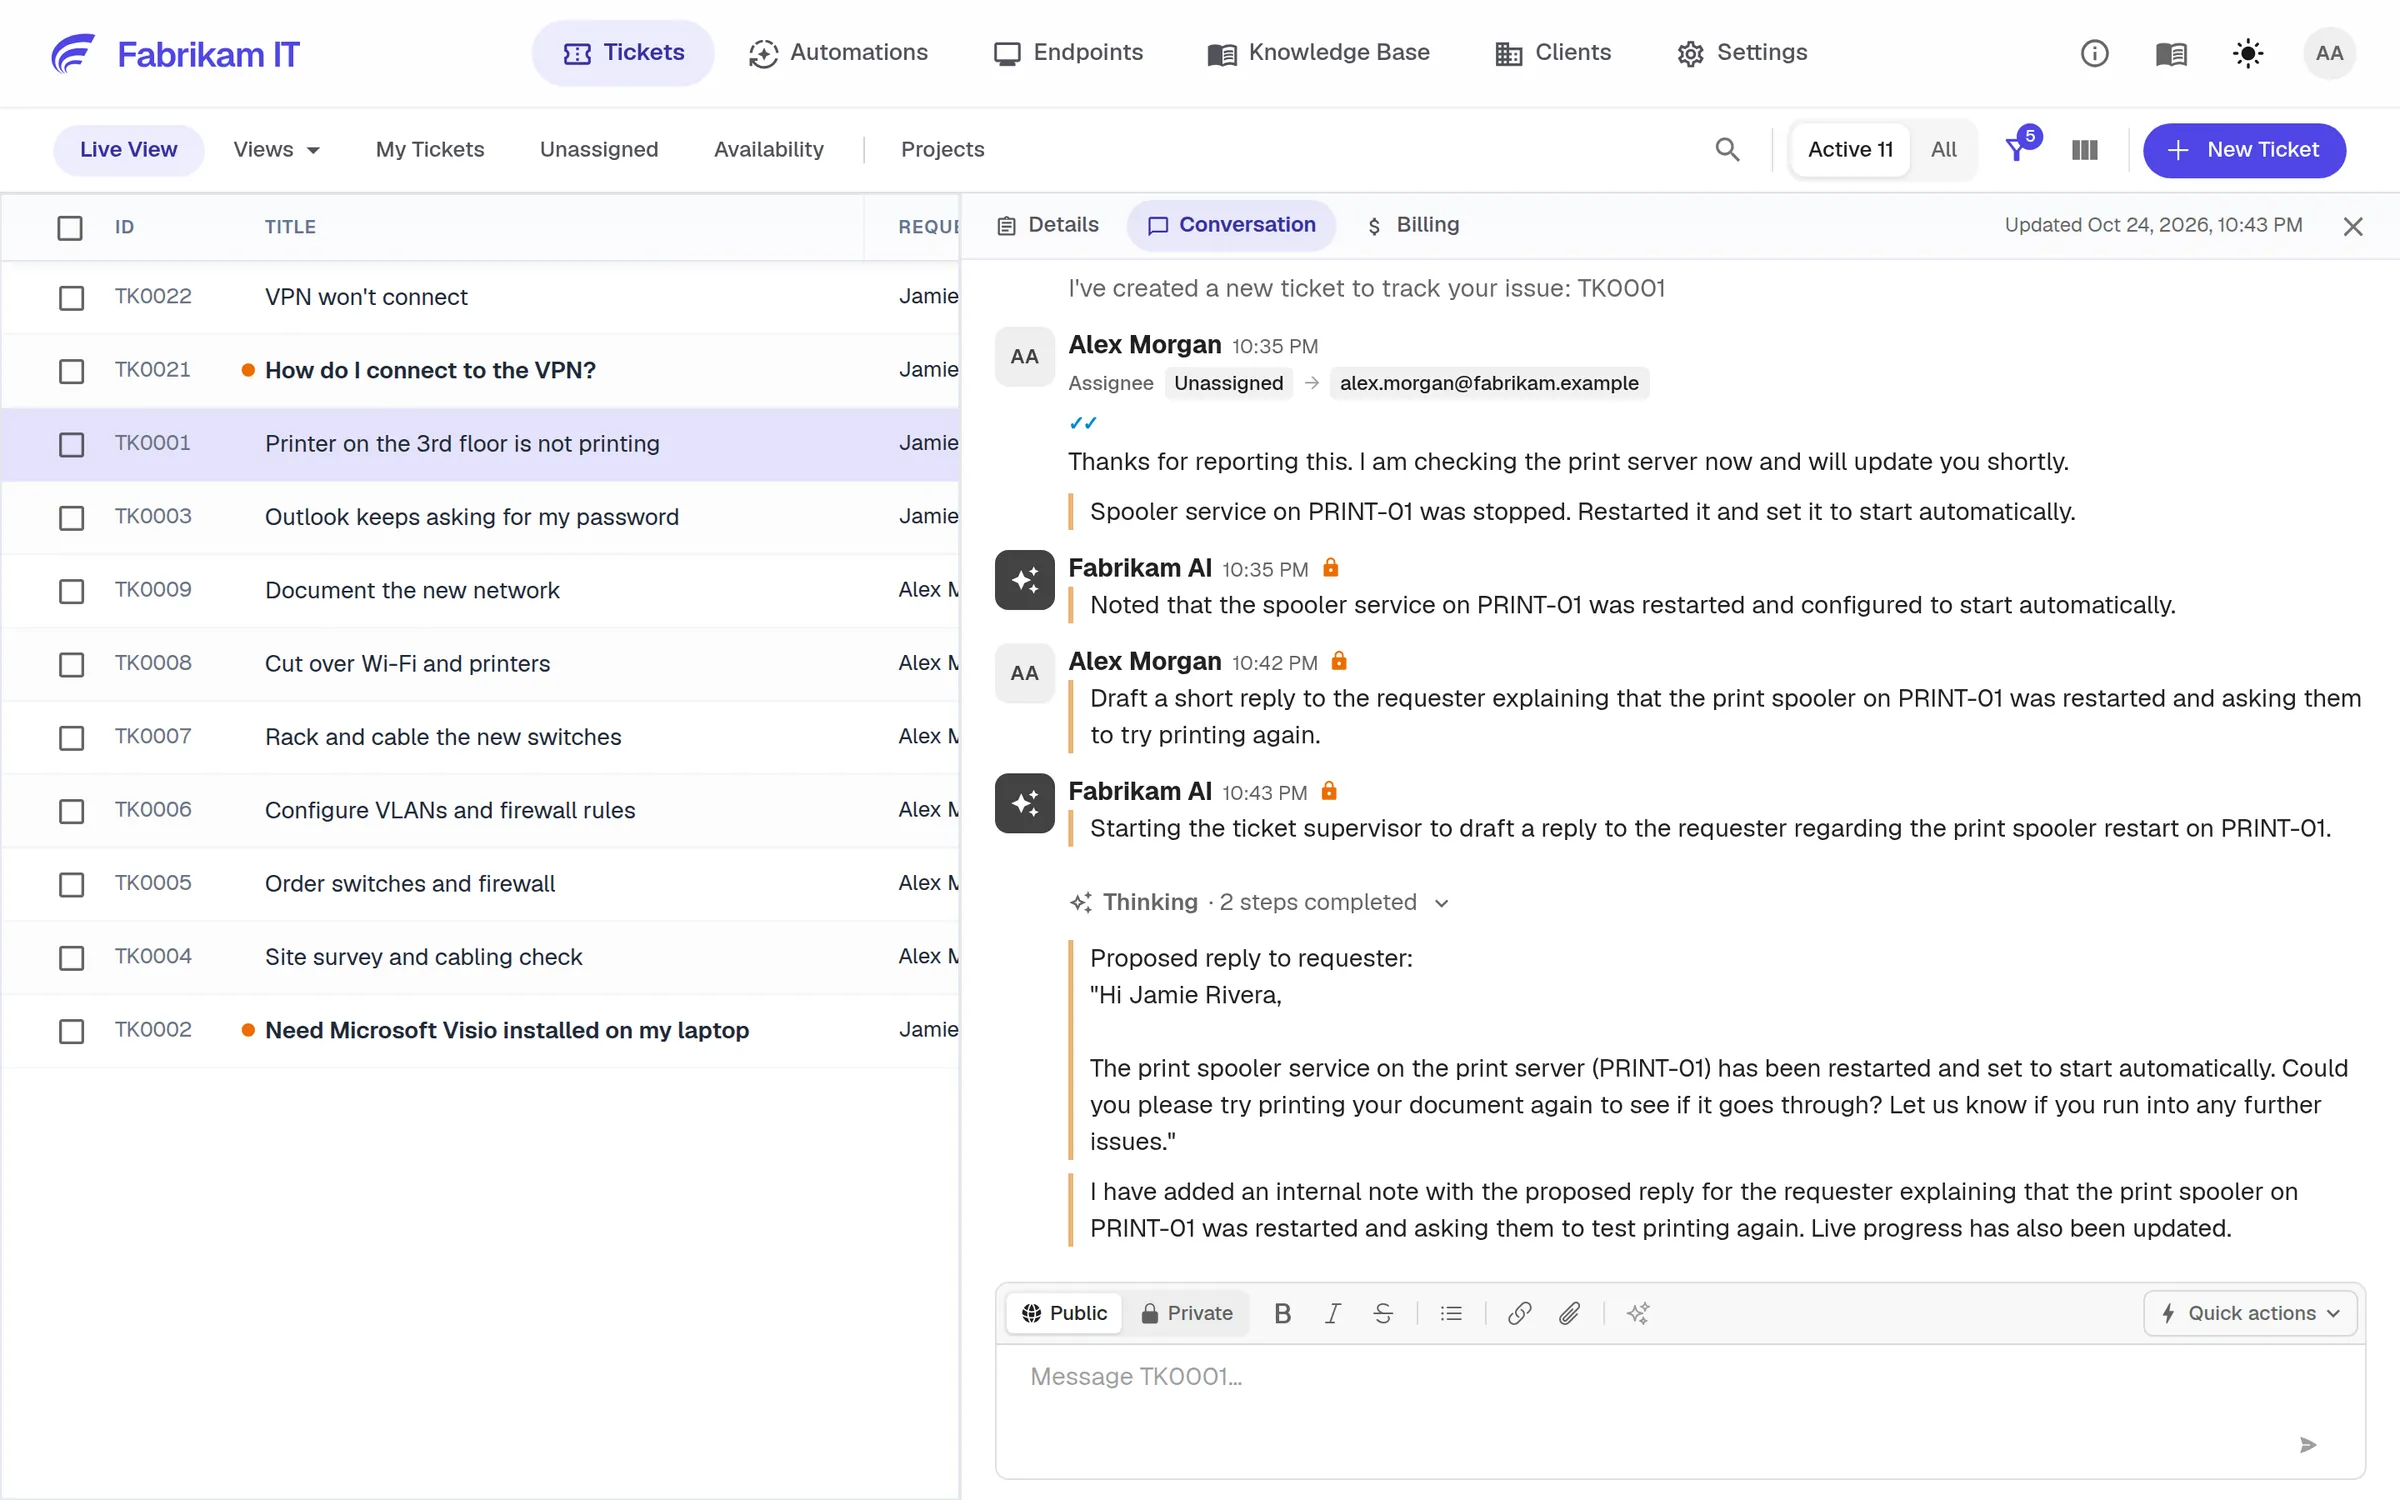Show All tickets filter
This screenshot has height=1500, width=2400.
(x=1943, y=150)
